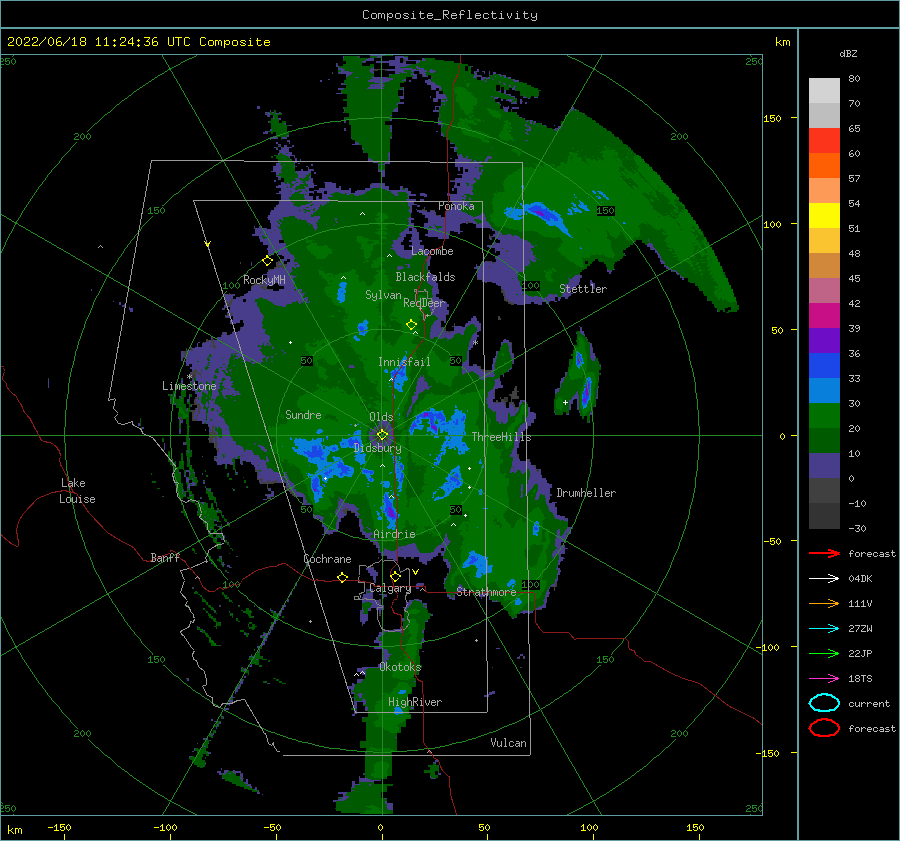Click the Sylvan label on map
900x841 pixels.
click(383, 295)
